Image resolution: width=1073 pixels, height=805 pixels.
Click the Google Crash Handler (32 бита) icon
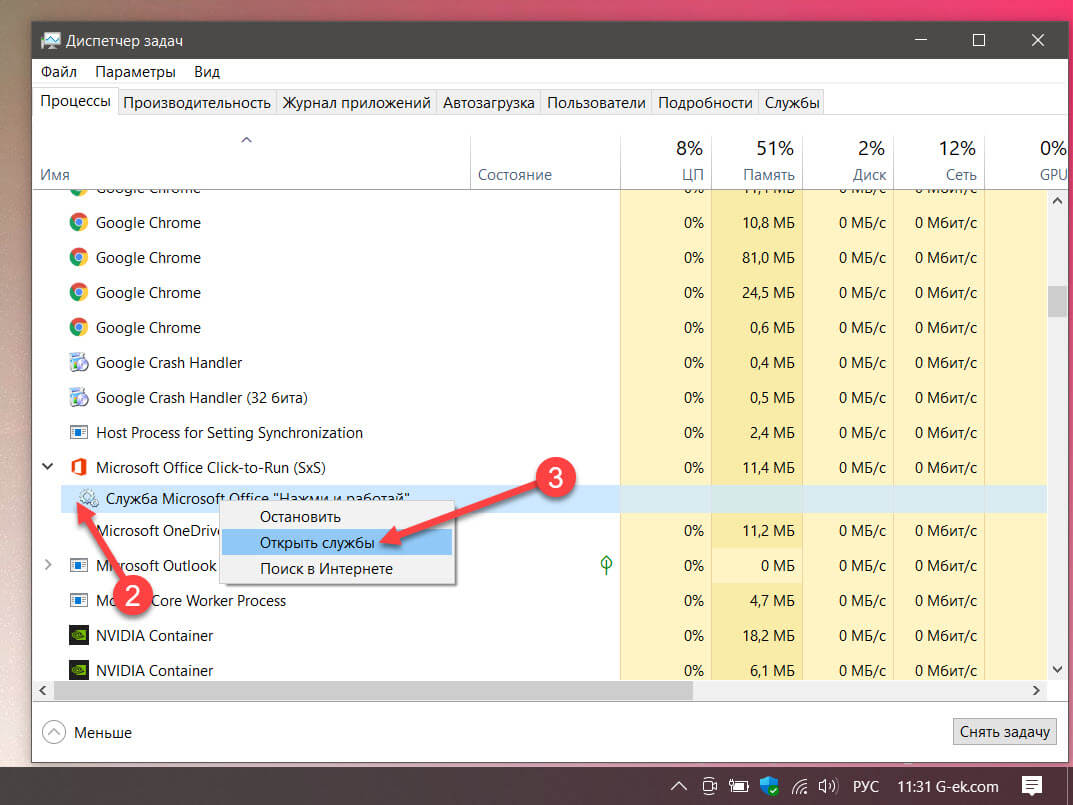click(79, 397)
